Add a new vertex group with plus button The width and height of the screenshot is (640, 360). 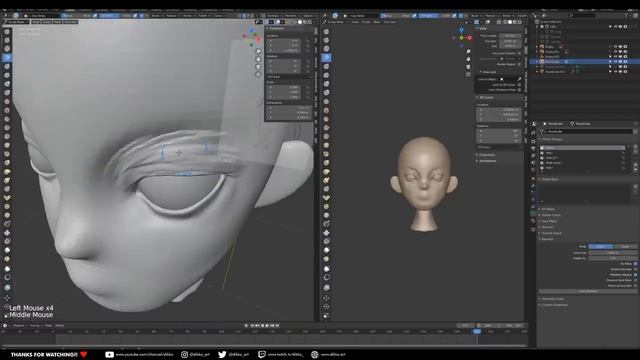636,147
